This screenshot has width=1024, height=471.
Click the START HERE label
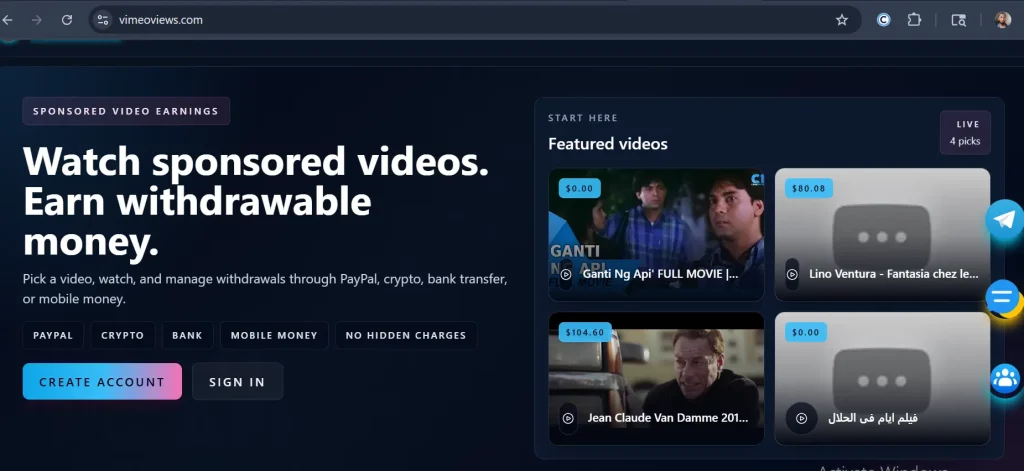point(583,118)
